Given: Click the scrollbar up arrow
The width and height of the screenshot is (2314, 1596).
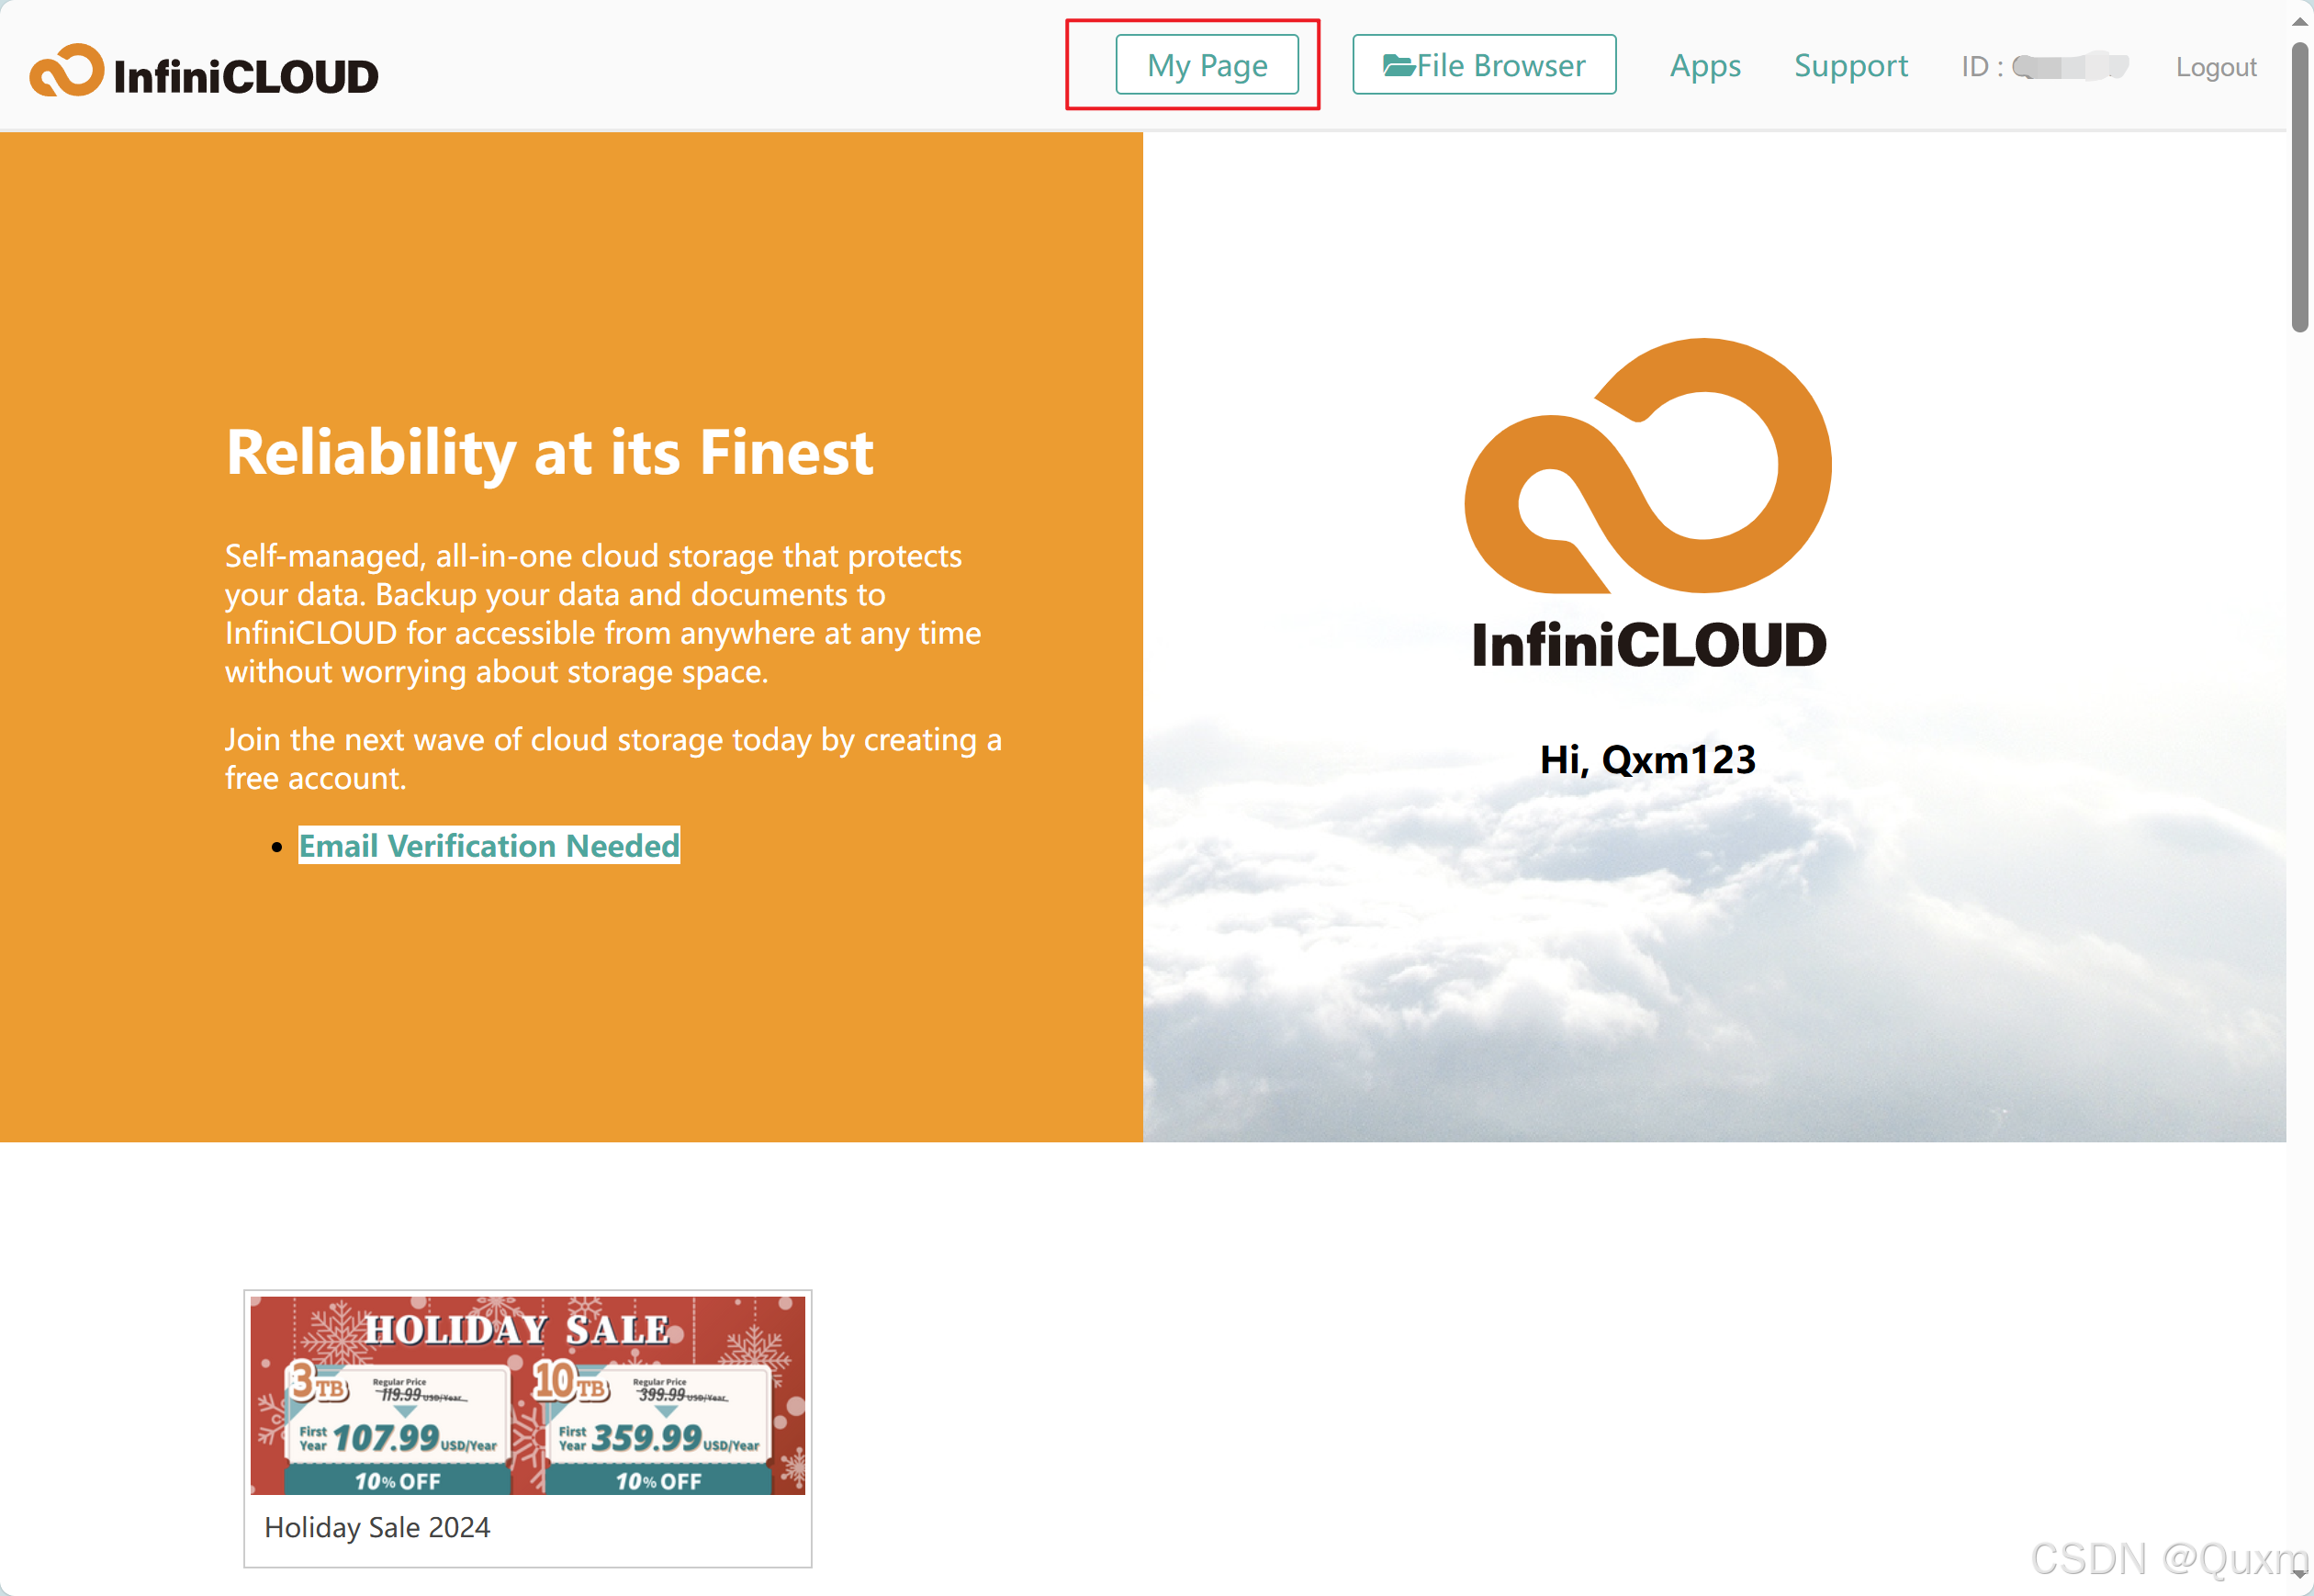Looking at the screenshot, I should (x=2299, y=22).
